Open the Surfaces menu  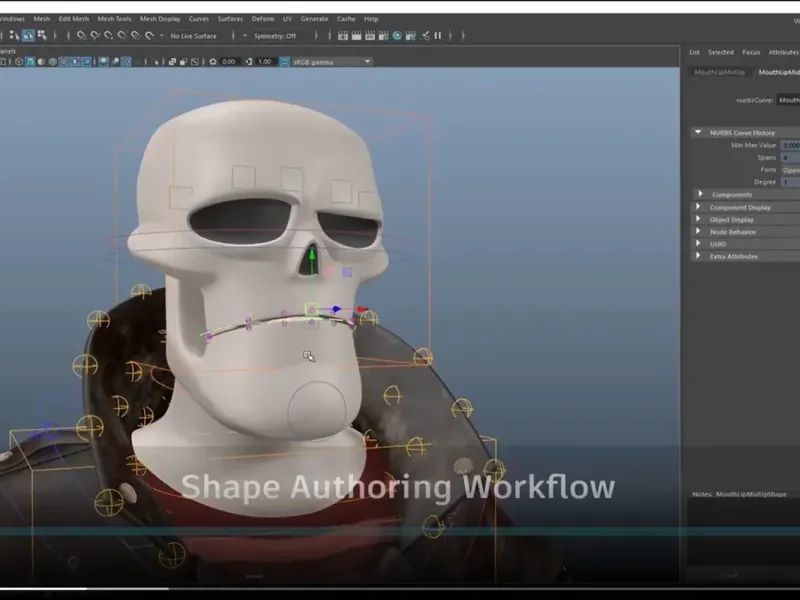[x=230, y=19]
